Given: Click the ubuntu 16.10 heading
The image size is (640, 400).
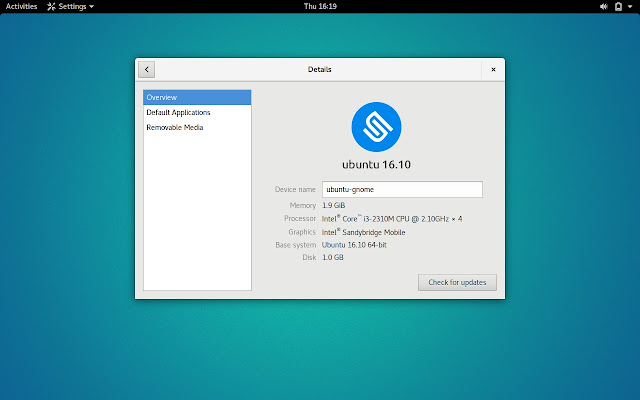Looking at the screenshot, I should [376, 164].
